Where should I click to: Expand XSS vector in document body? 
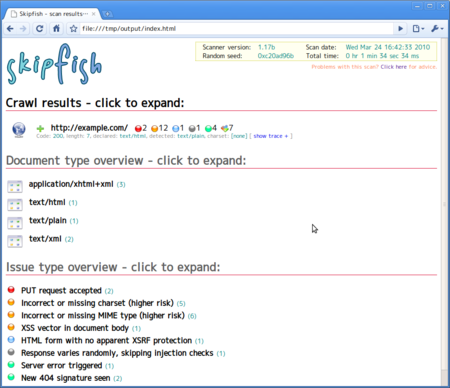point(75,328)
